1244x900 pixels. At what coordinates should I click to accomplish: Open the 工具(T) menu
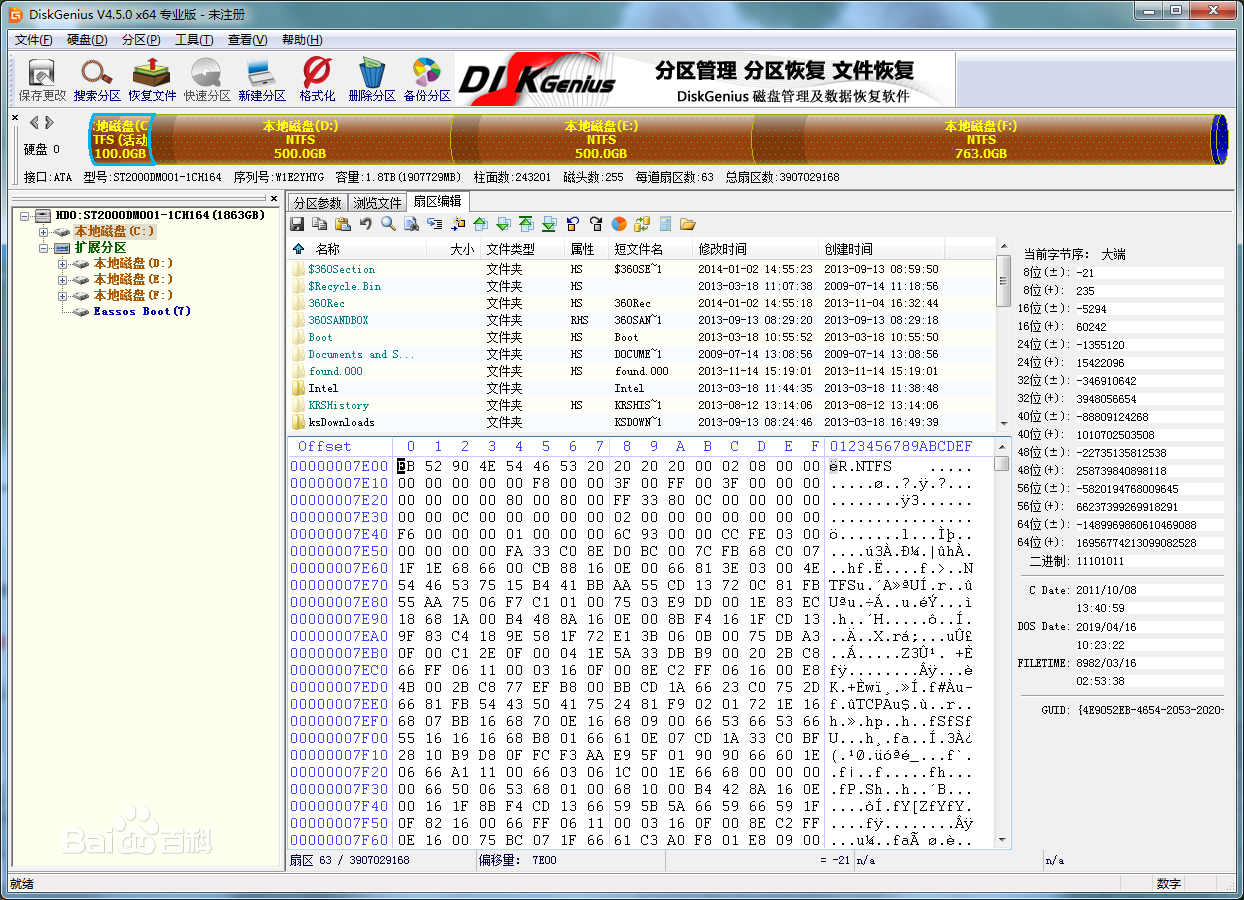tap(193, 40)
